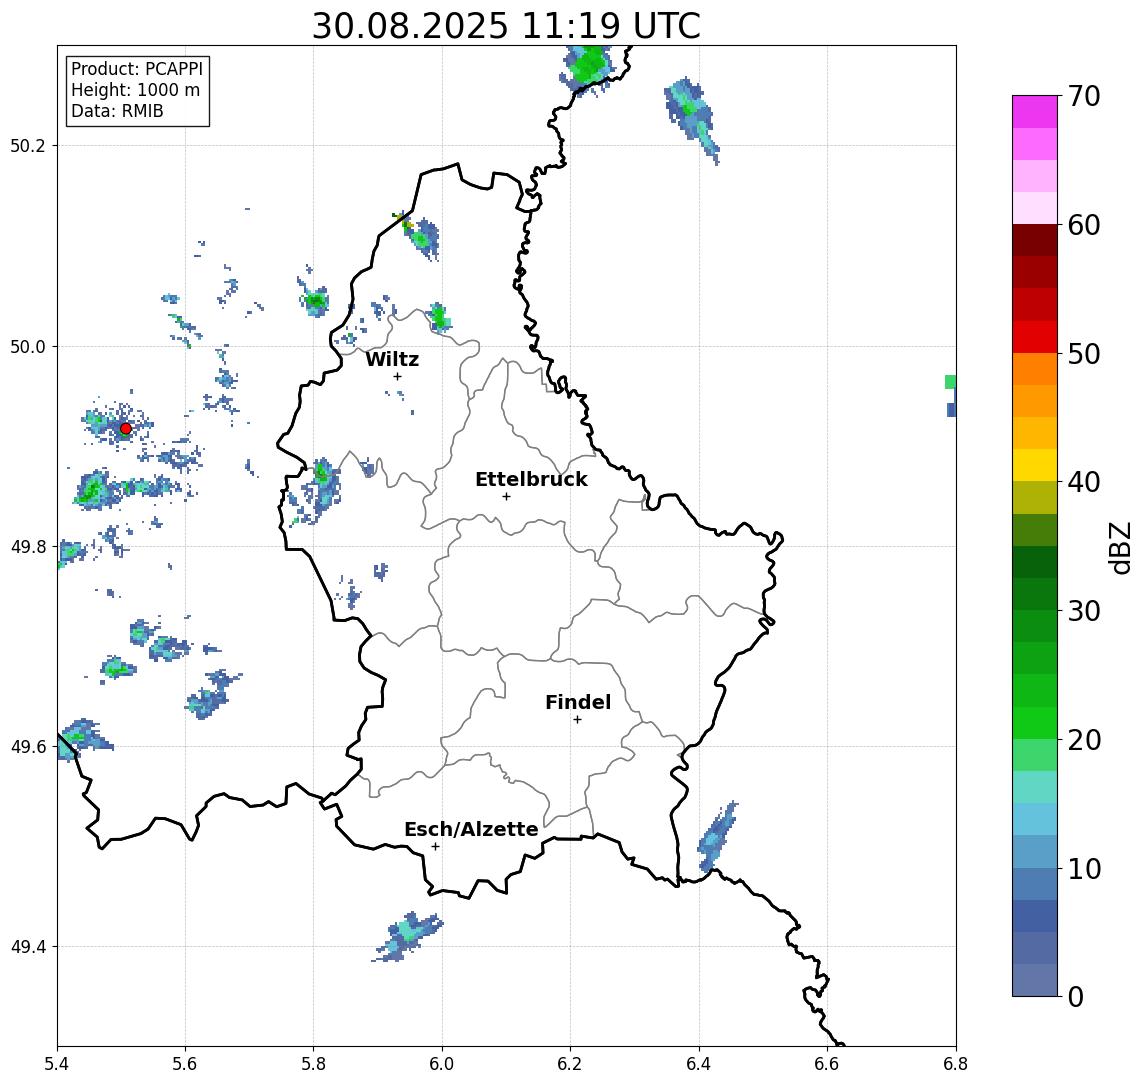Image resolution: width=1145 pixels, height=1084 pixels.
Task: Click the latitude label 50.2
Action: (x=27, y=145)
